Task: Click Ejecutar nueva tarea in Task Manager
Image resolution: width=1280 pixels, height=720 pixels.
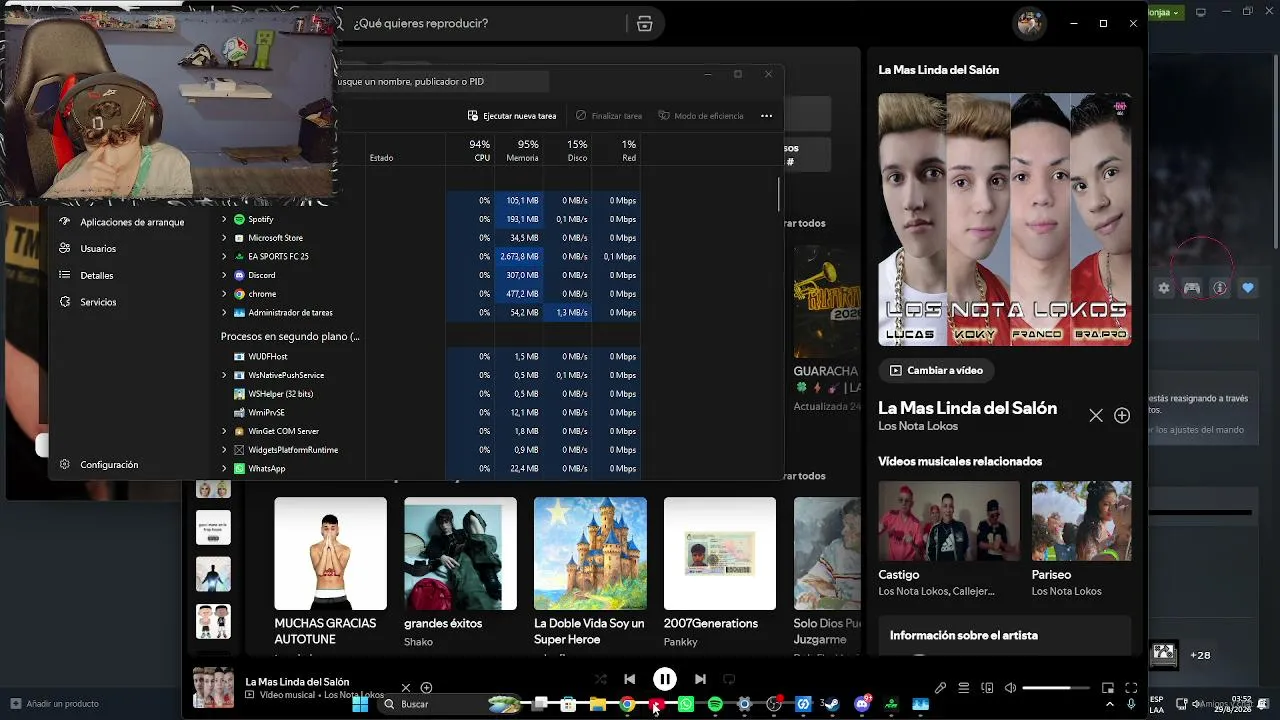Action: tap(512, 116)
